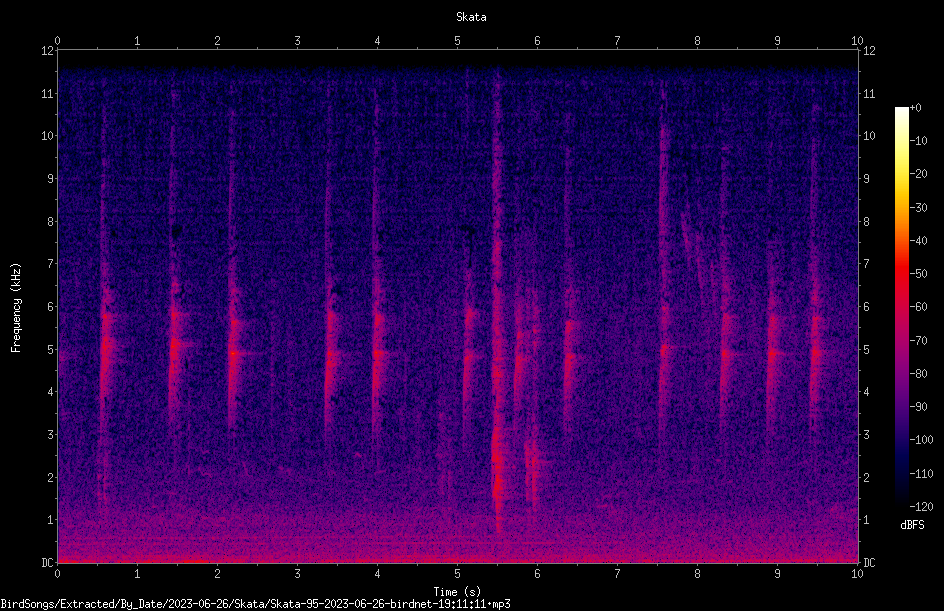The height and width of the screenshot is (611, 944).
Task: Click "2" on the top time axis
Action: [x=217, y=41]
